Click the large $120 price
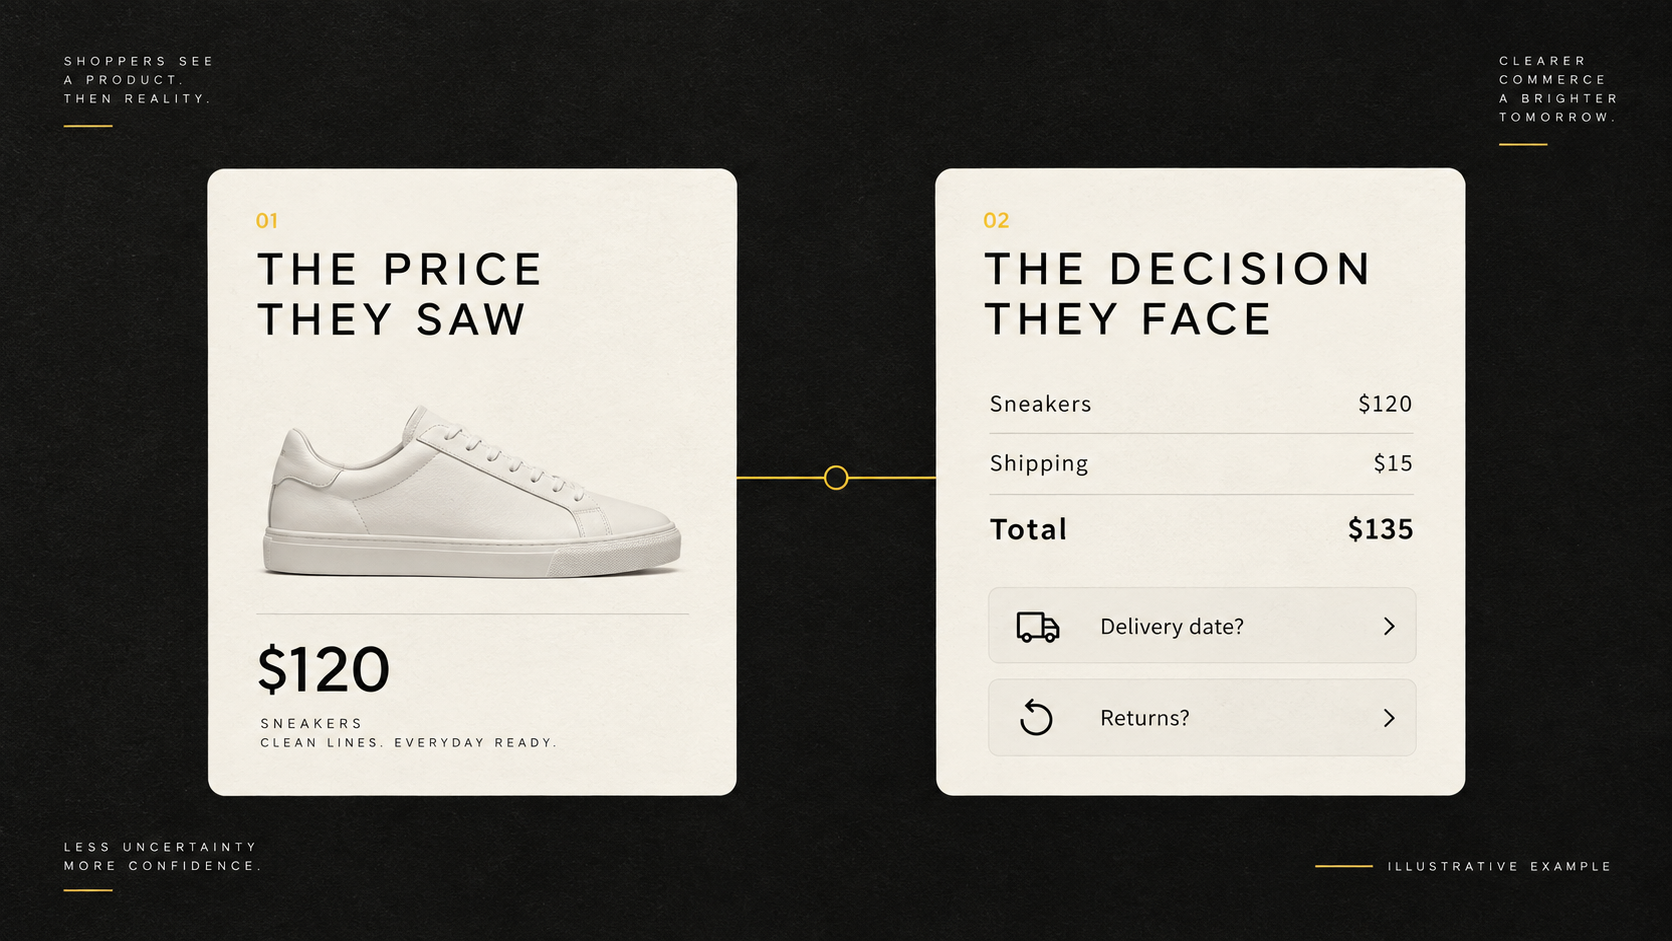Image resolution: width=1672 pixels, height=941 pixels. (324, 669)
